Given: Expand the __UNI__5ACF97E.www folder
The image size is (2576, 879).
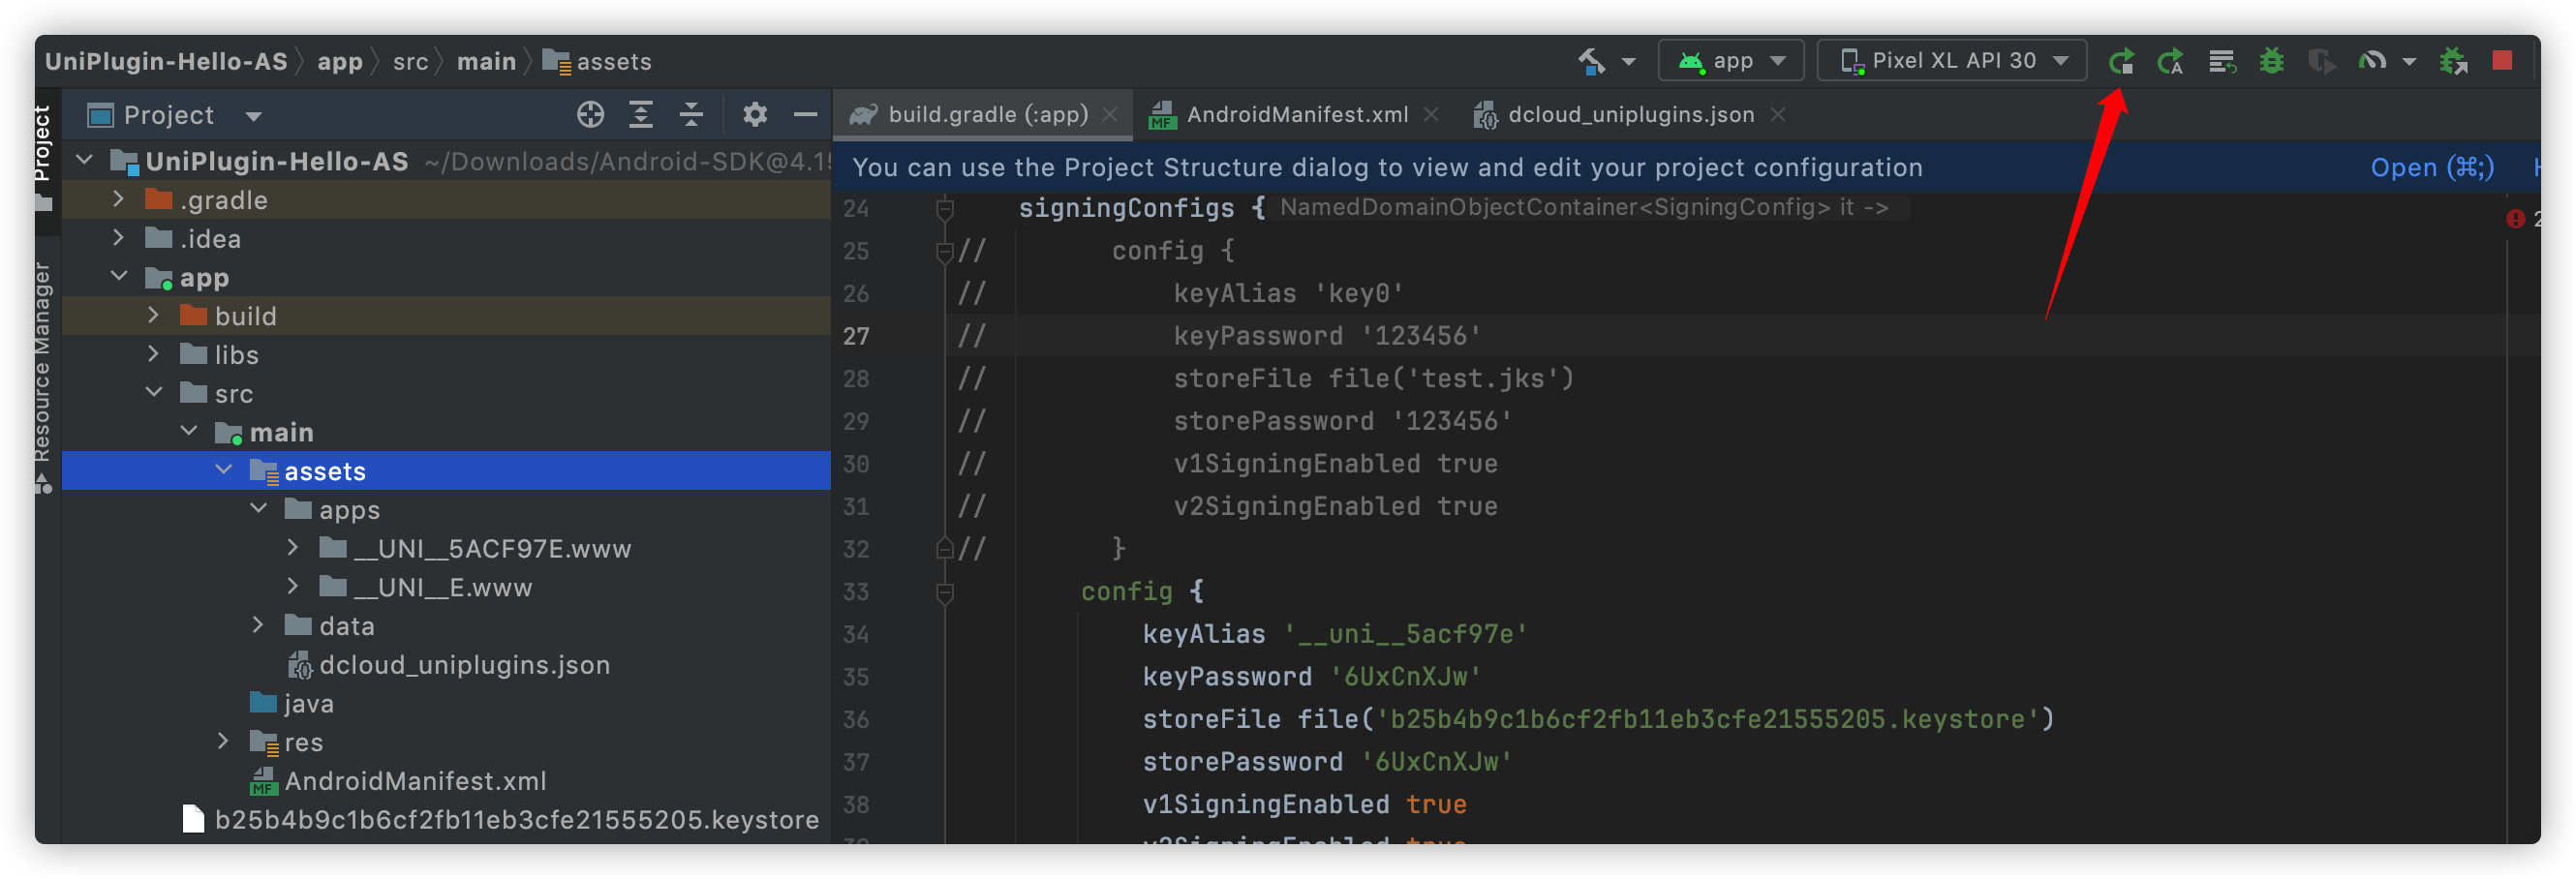Looking at the screenshot, I should pyautogui.click(x=293, y=547).
